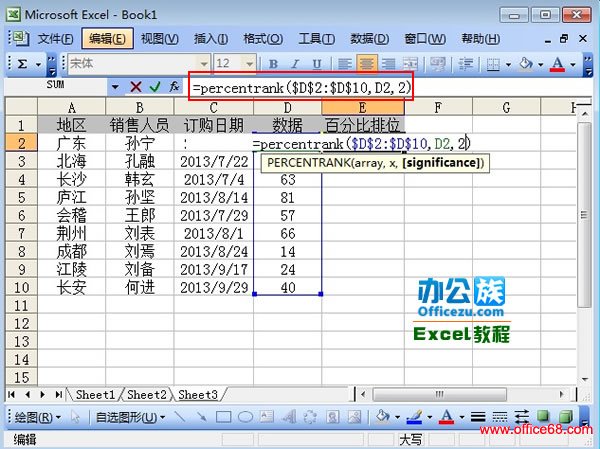Click the Shadow Style green box icon
Image resolution: width=600 pixels, height=449 pixels.
(543, 416)
